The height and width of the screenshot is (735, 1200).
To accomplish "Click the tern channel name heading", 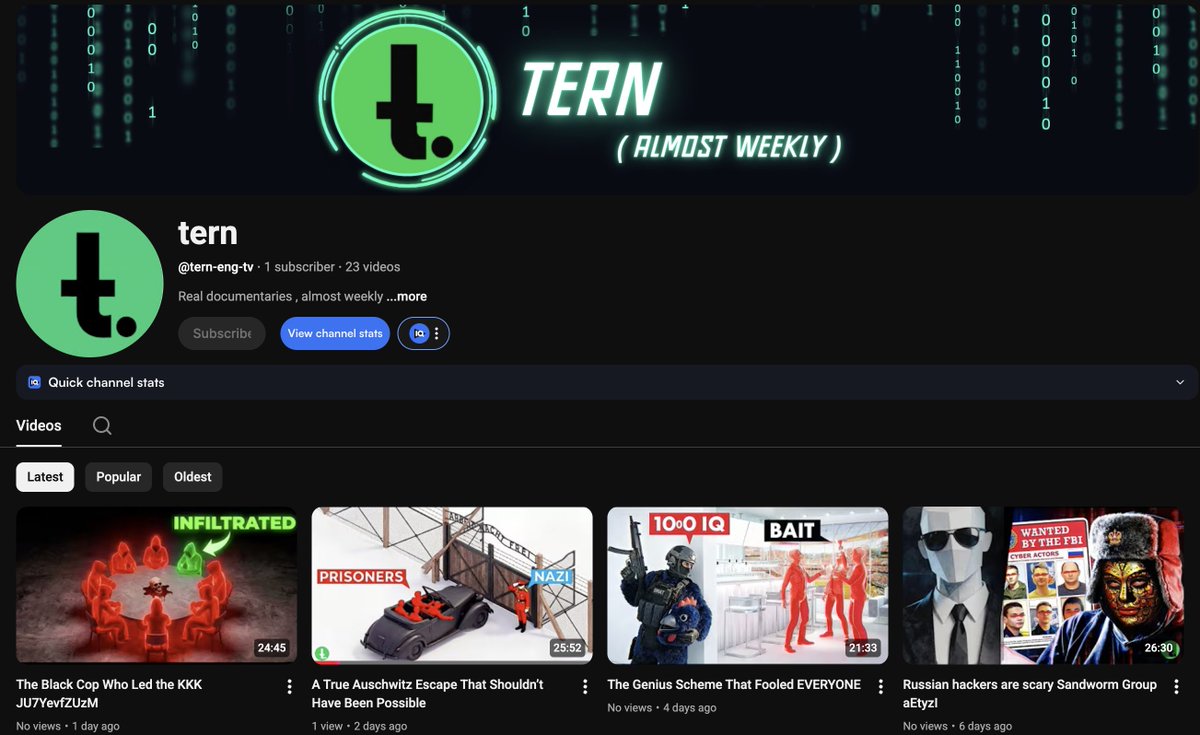I will (x=208, y=233).
